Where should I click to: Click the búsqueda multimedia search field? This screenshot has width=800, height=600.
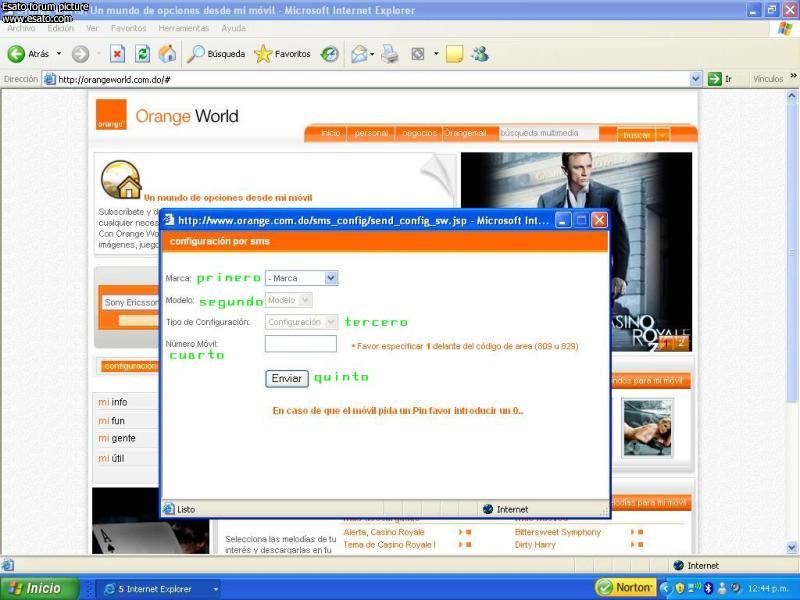tap(548, 133)
